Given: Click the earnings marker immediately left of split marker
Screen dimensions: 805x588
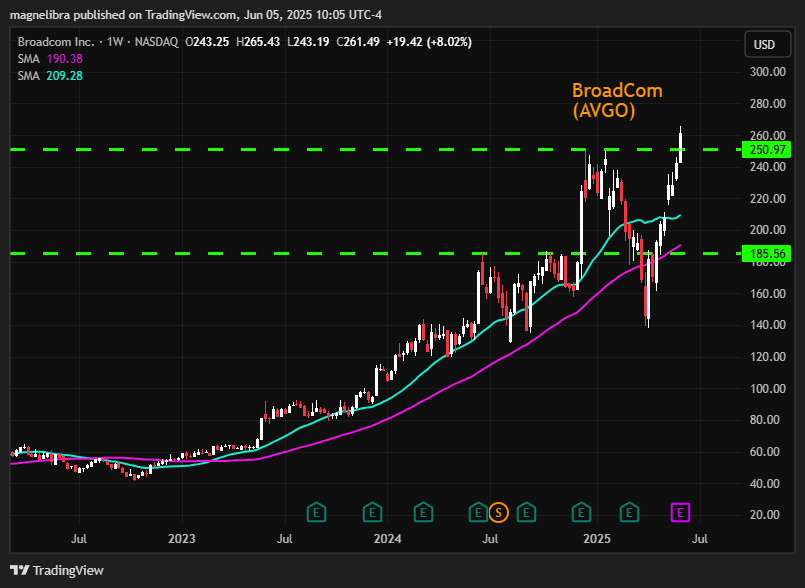Looking at the screenshot, I should [478, 513].
